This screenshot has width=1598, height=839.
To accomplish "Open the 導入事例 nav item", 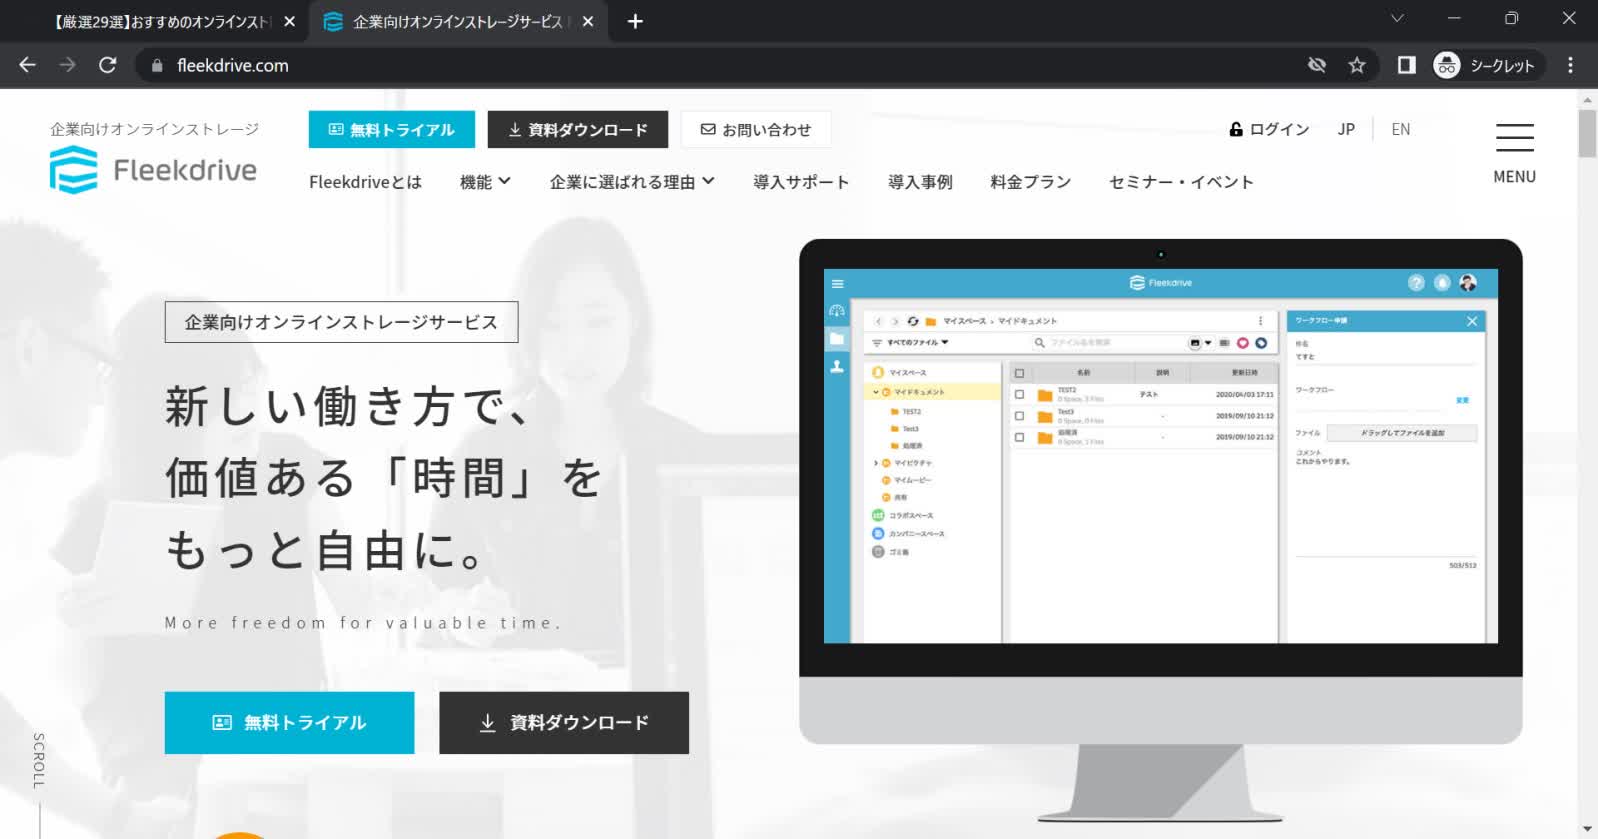I will click(920, 182).
